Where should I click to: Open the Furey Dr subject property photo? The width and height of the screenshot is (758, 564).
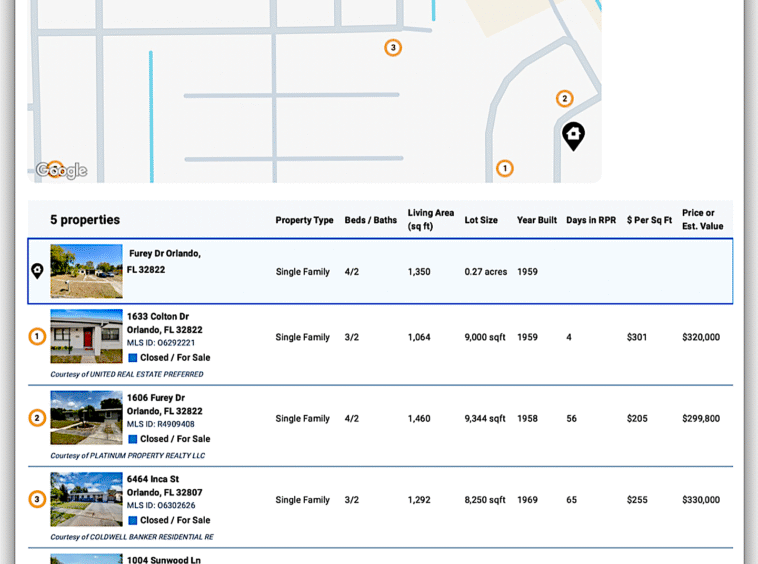point(86,271)
